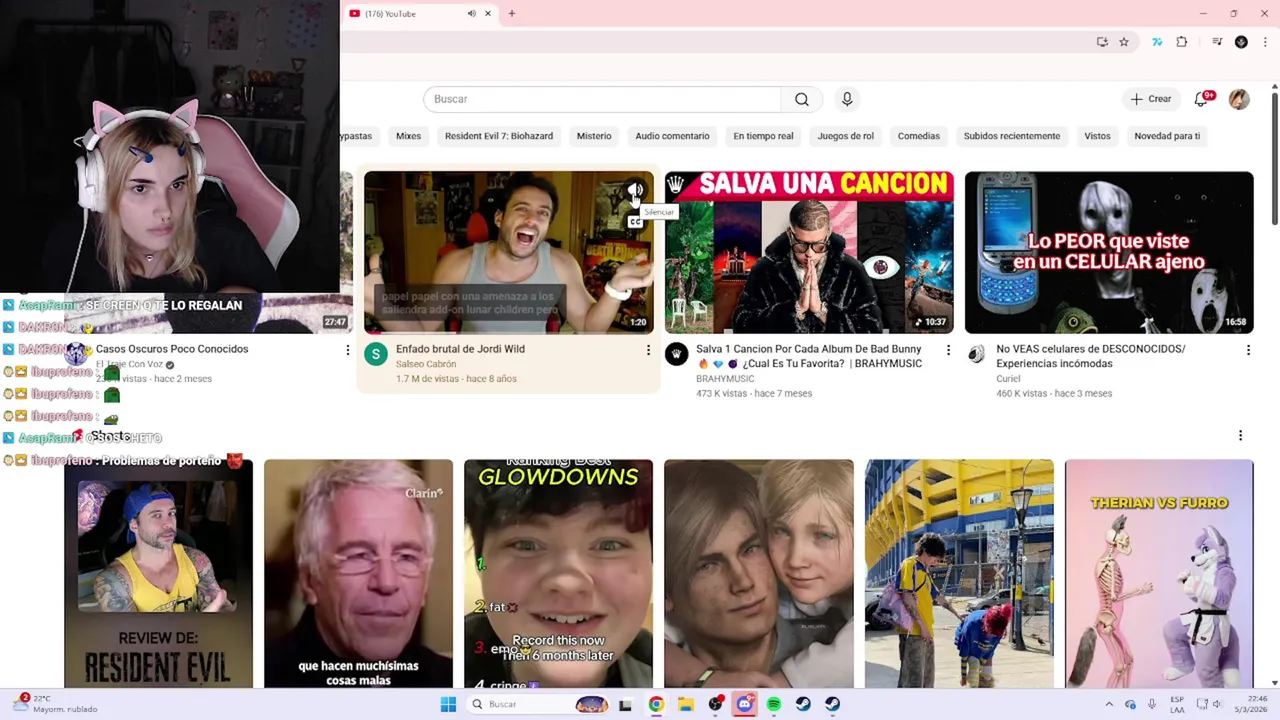Open a new browser tab

pyautogui.click(x=511, y=13)
